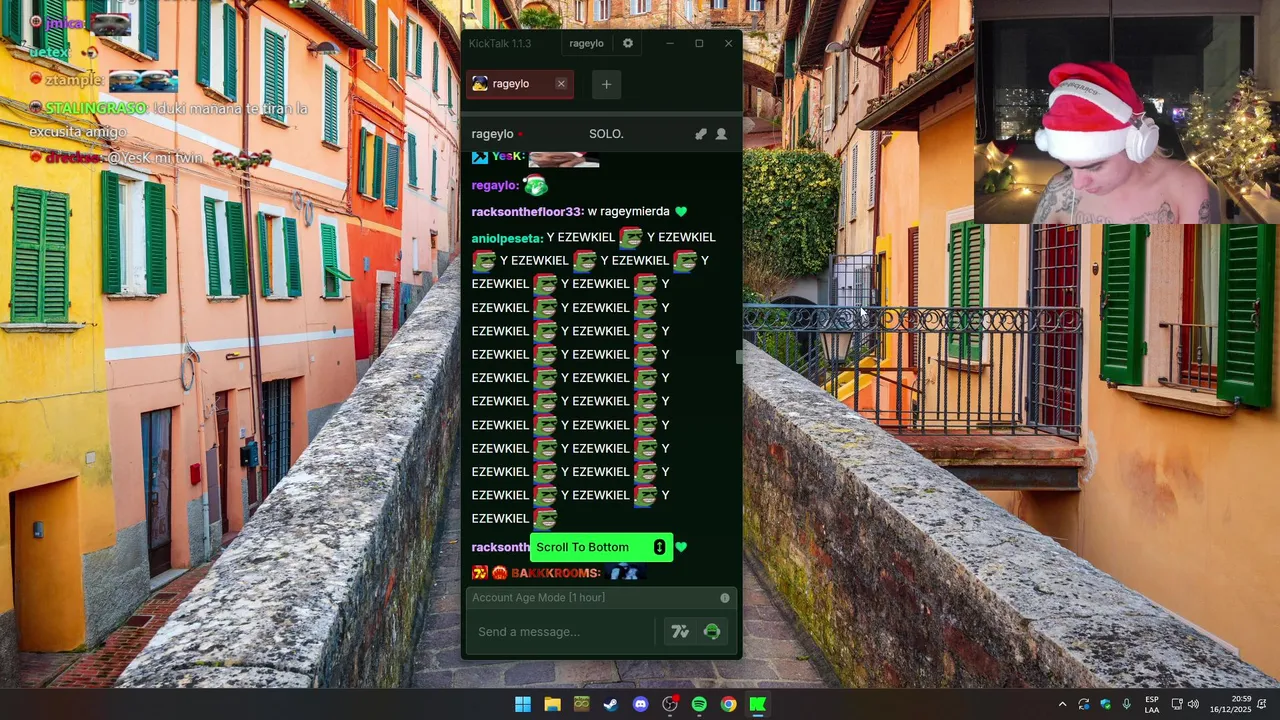Open the chatters user icon
Viewport: 1280px width, 720px height.
point(721,134)
